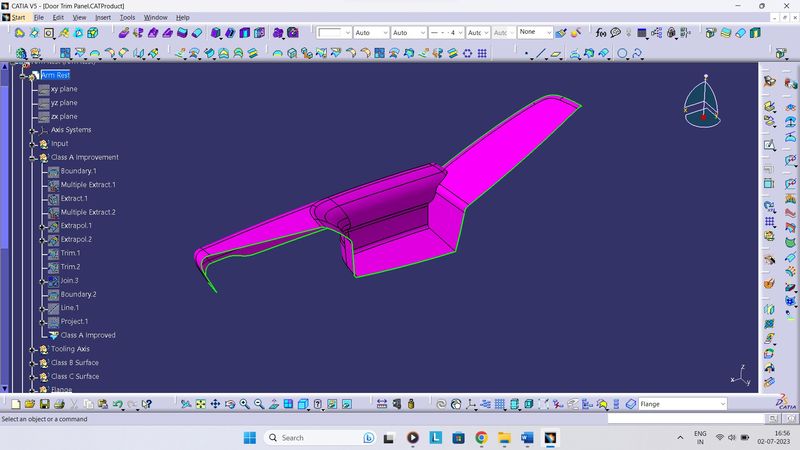
Task: Click the Formula f(x) icon
Action: 601,33
